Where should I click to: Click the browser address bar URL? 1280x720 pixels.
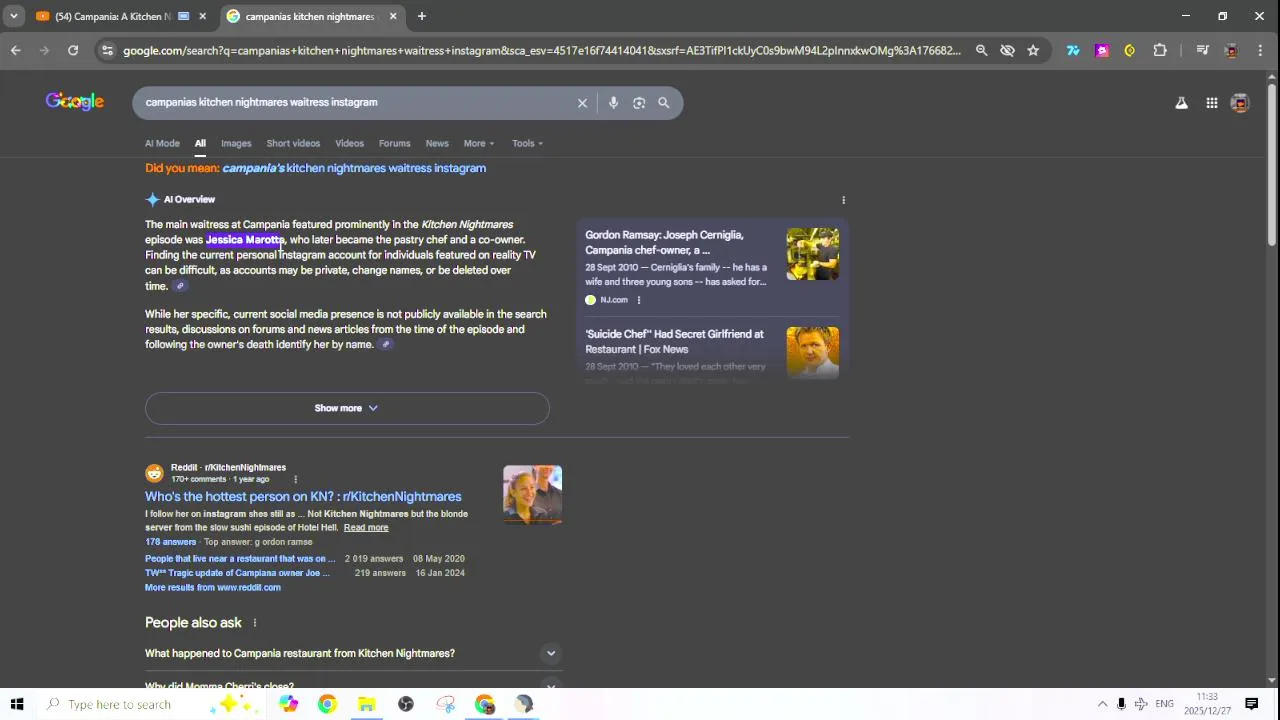click(x=541, y=50)
